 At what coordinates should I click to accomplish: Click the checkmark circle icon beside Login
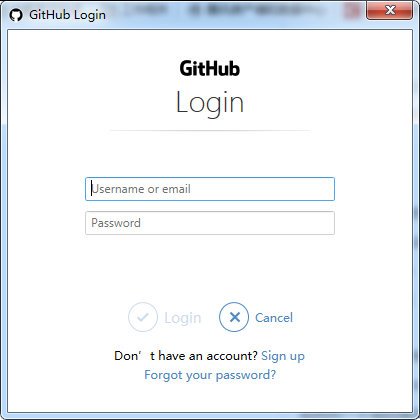[143, 317]
